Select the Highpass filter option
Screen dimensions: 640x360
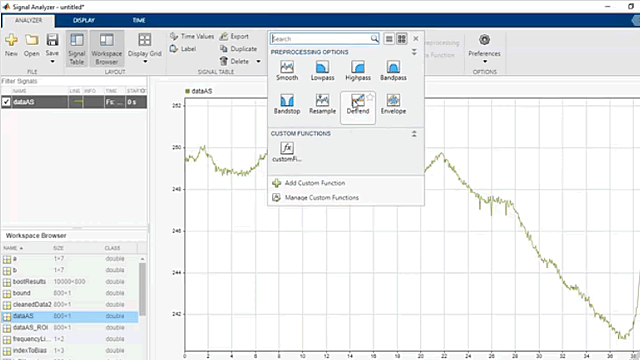coord(358,71)
